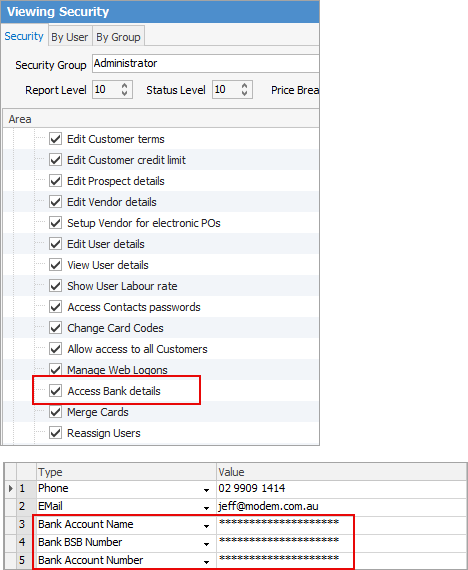
Task: Open the Phone type dropdown arrow
Action: point(206,490)
